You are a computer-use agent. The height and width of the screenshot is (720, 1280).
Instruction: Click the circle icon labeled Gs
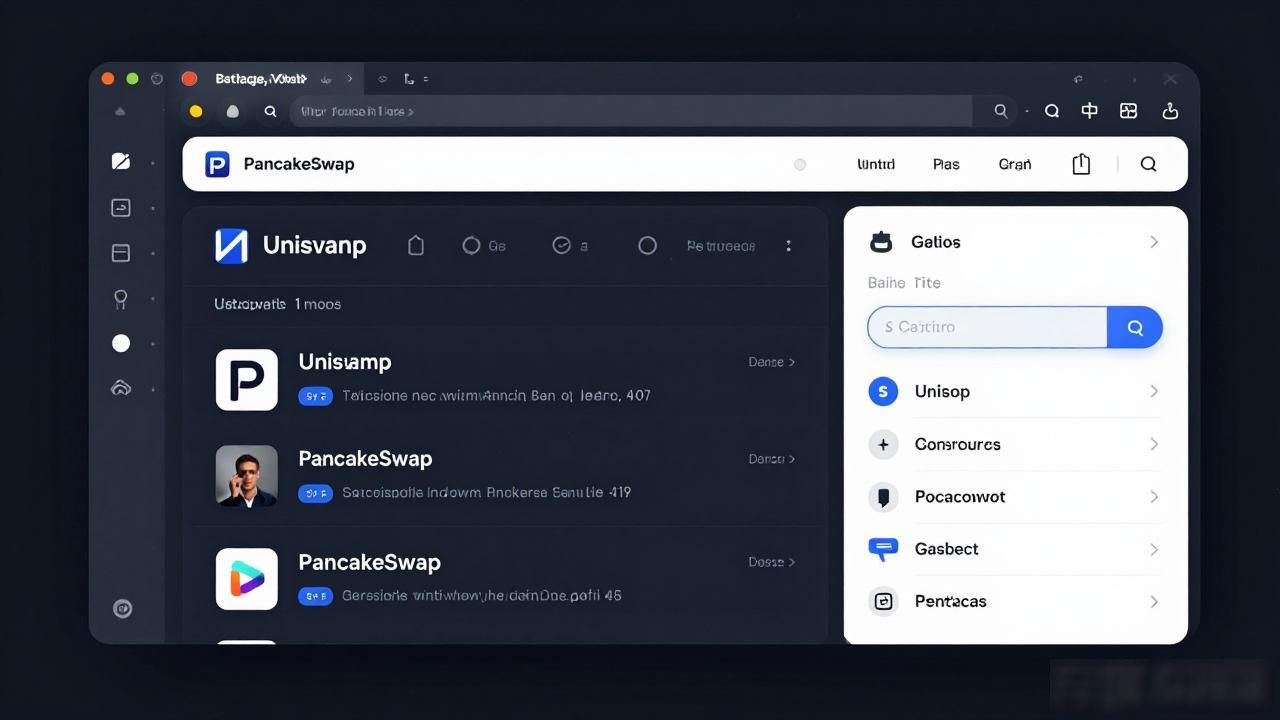(x=471, y=245)
